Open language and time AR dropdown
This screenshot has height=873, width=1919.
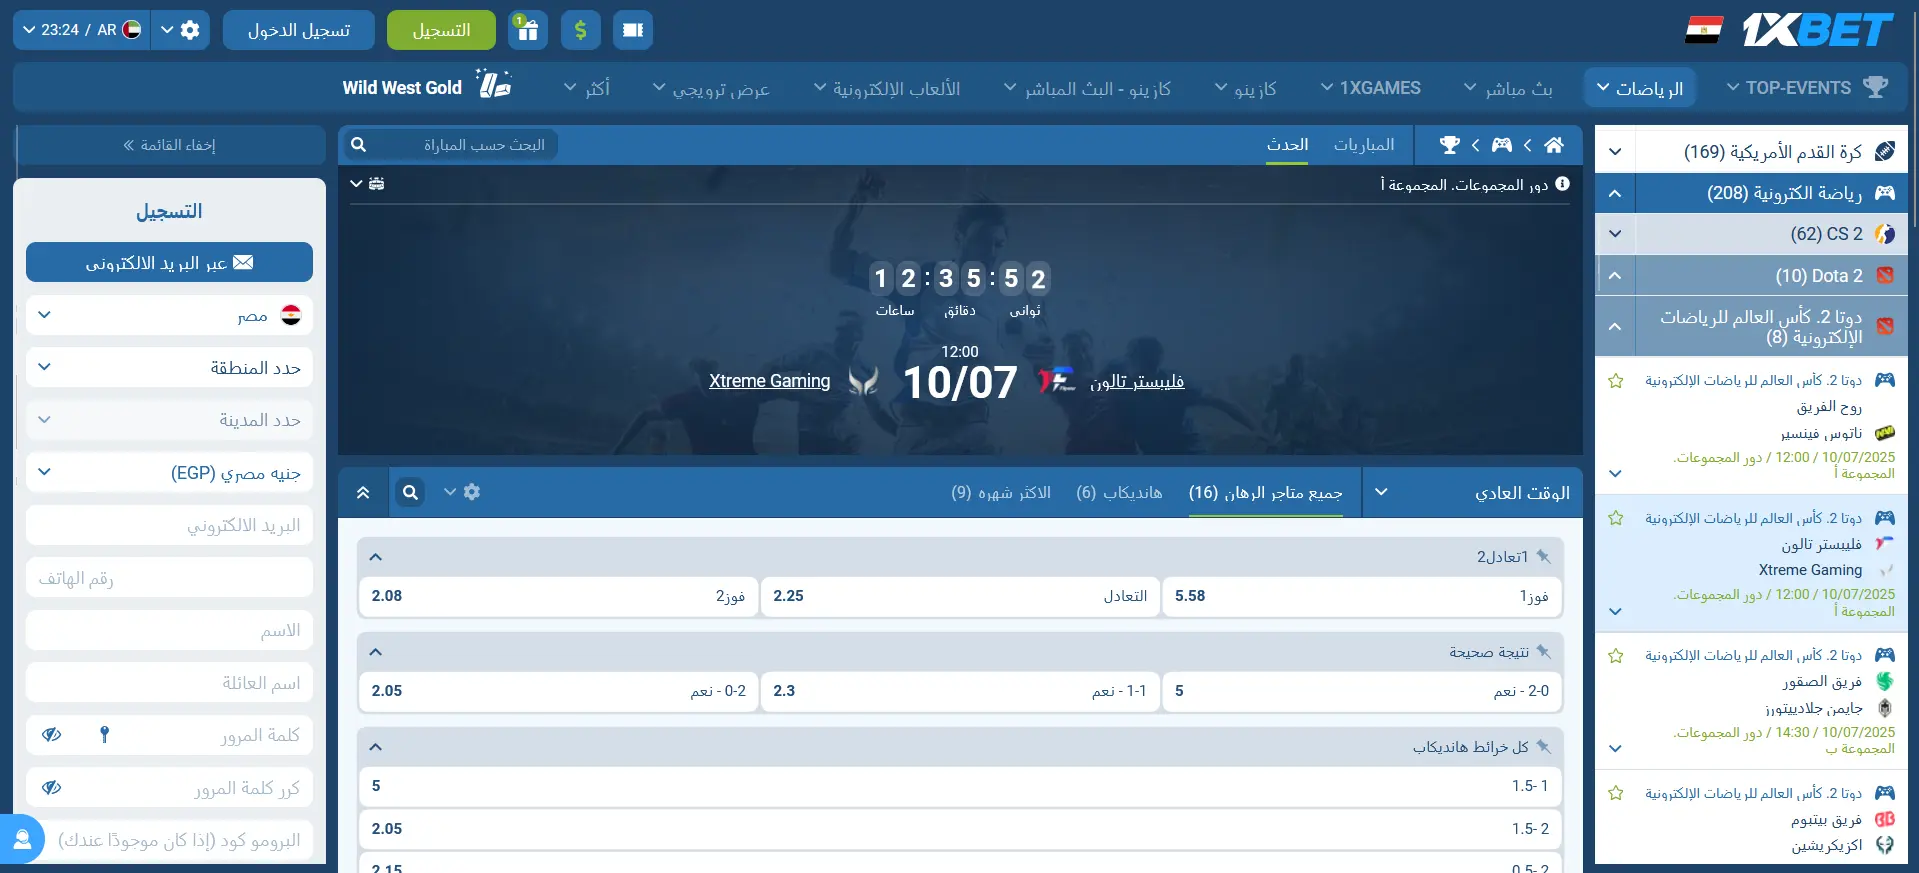81,30
